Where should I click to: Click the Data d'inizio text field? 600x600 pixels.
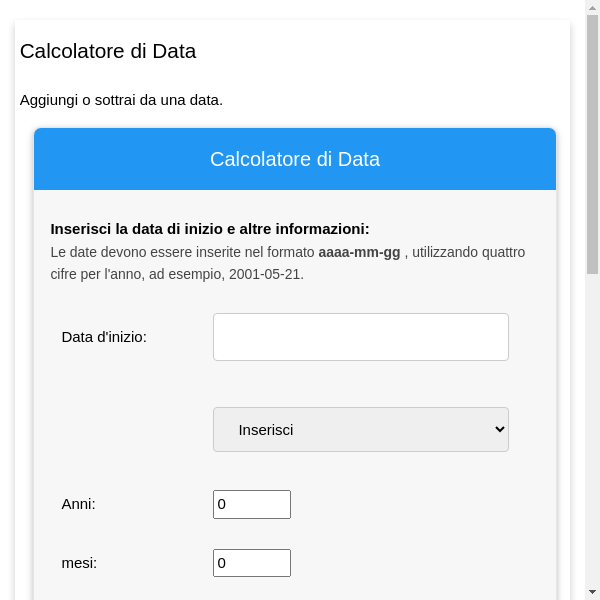[x=360, y=337]
